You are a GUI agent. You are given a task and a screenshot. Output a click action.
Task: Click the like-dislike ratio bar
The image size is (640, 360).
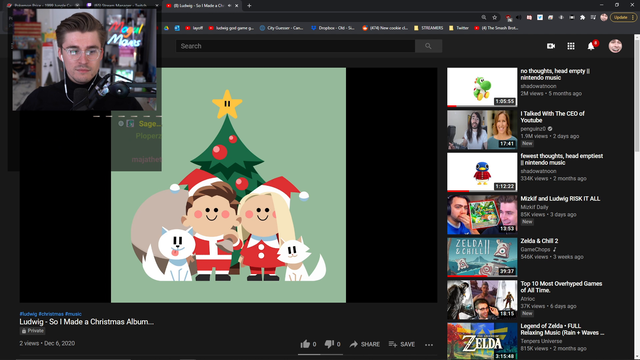click(x=320, y=354)
